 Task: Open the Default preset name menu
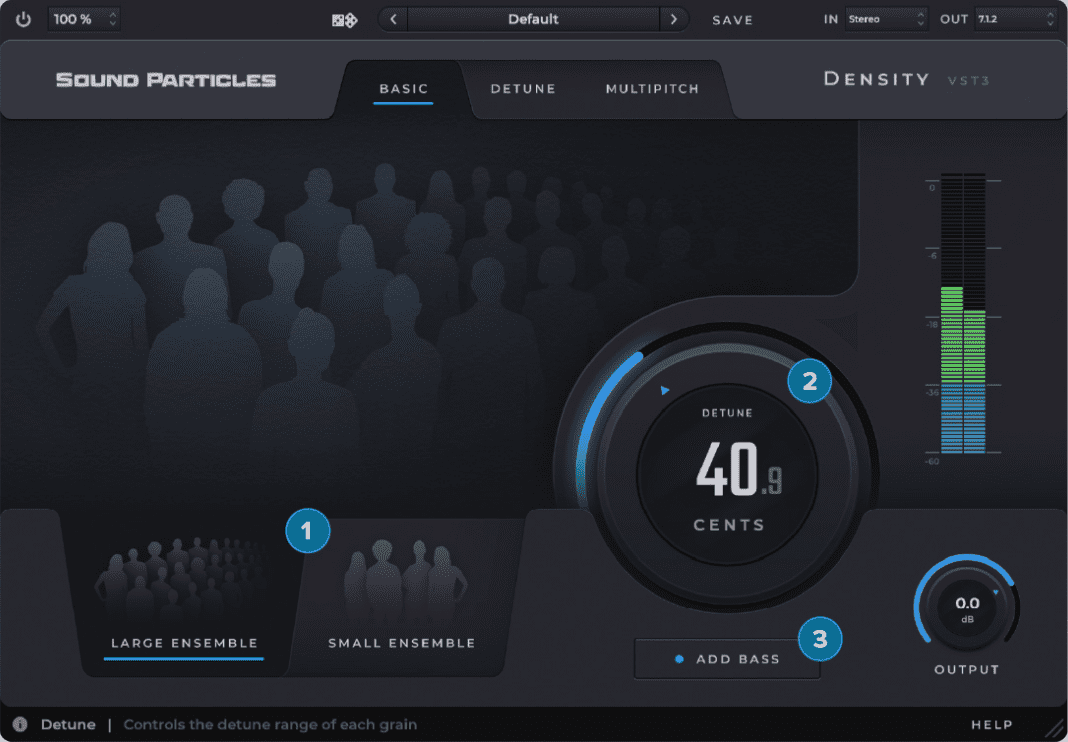533,19
